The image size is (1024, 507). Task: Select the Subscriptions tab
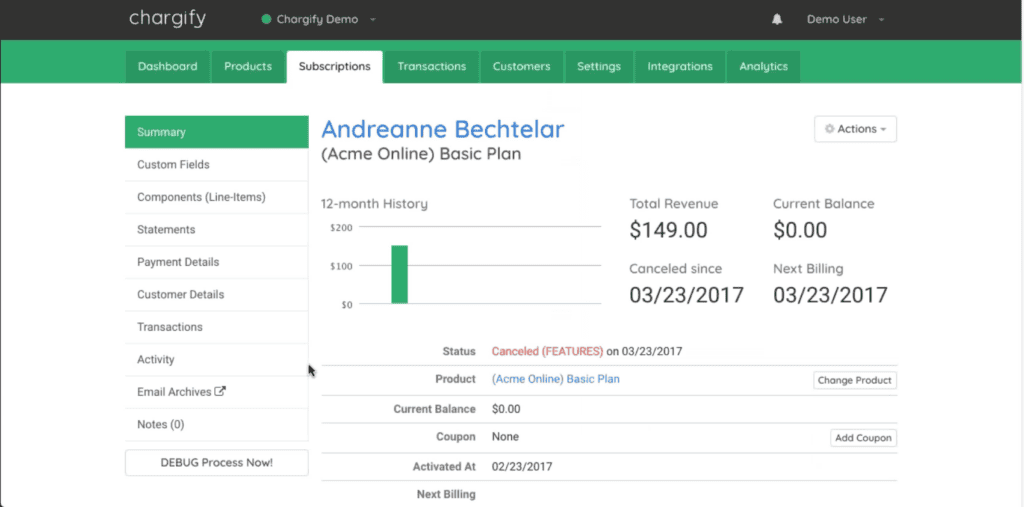pyautogui.click(x=334, y=67)
